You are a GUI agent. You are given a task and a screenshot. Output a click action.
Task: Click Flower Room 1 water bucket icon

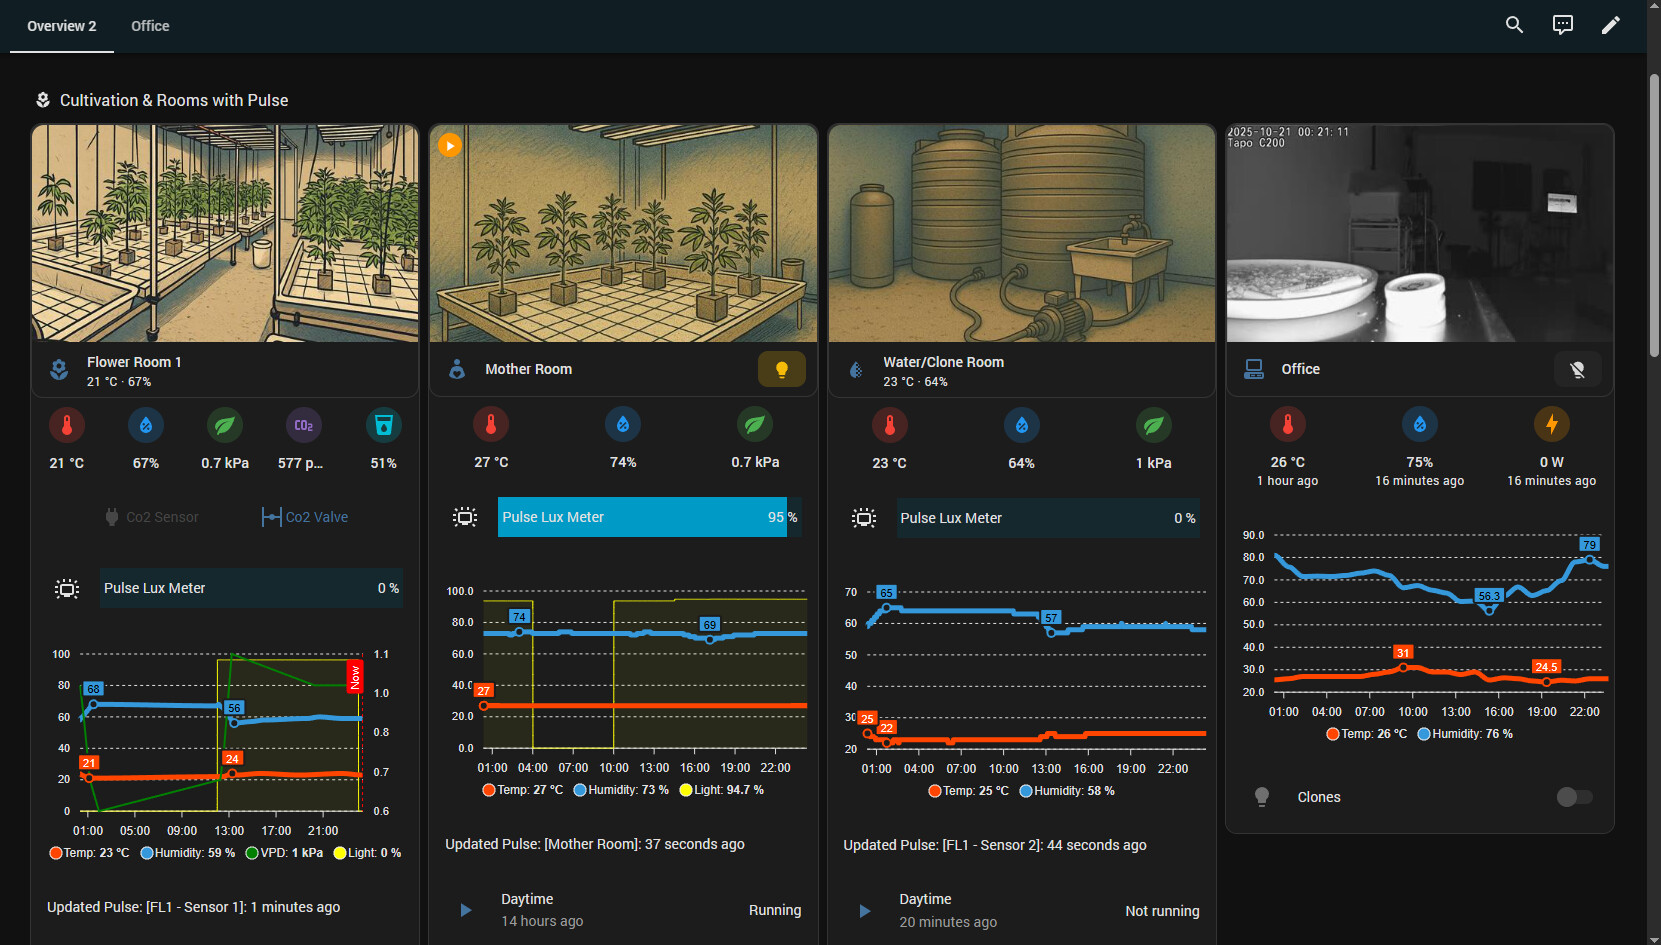(383, 425)
